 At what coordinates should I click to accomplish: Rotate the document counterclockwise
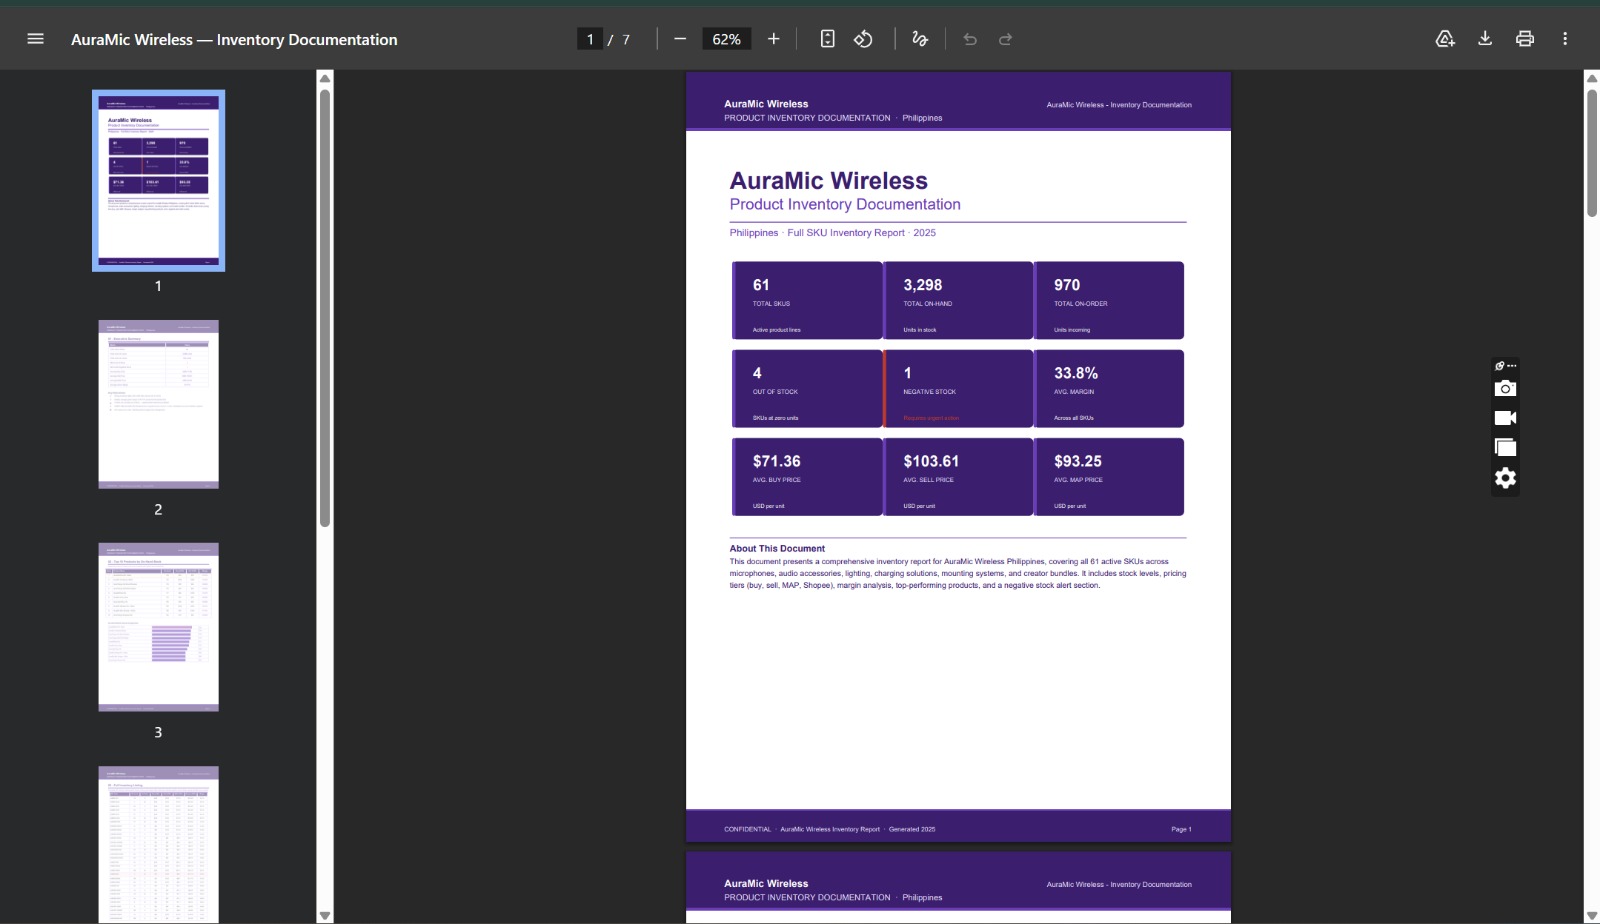coord(863,39)
